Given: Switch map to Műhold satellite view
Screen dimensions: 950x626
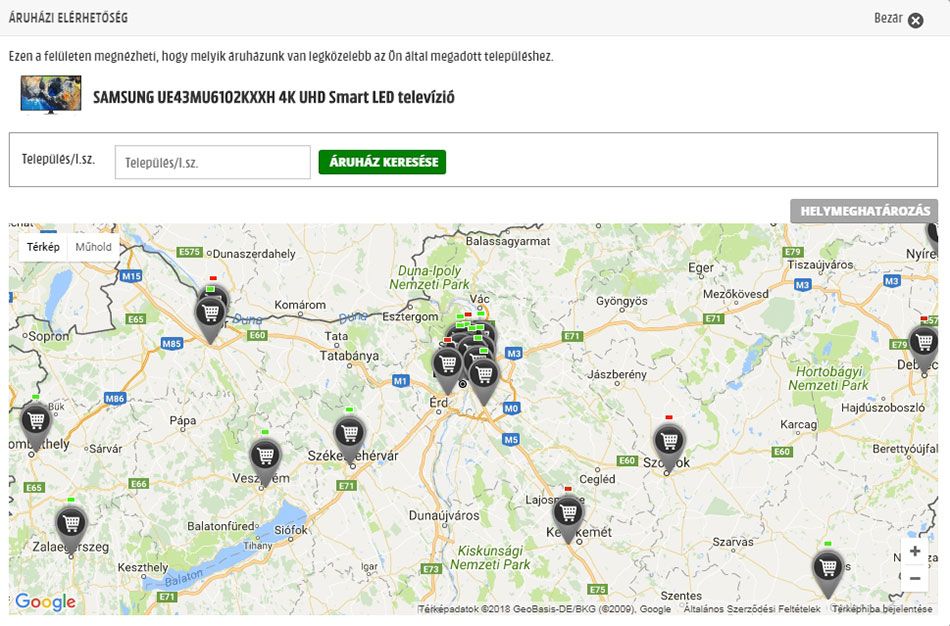Looking at the screenshot, I should [94, 247].
